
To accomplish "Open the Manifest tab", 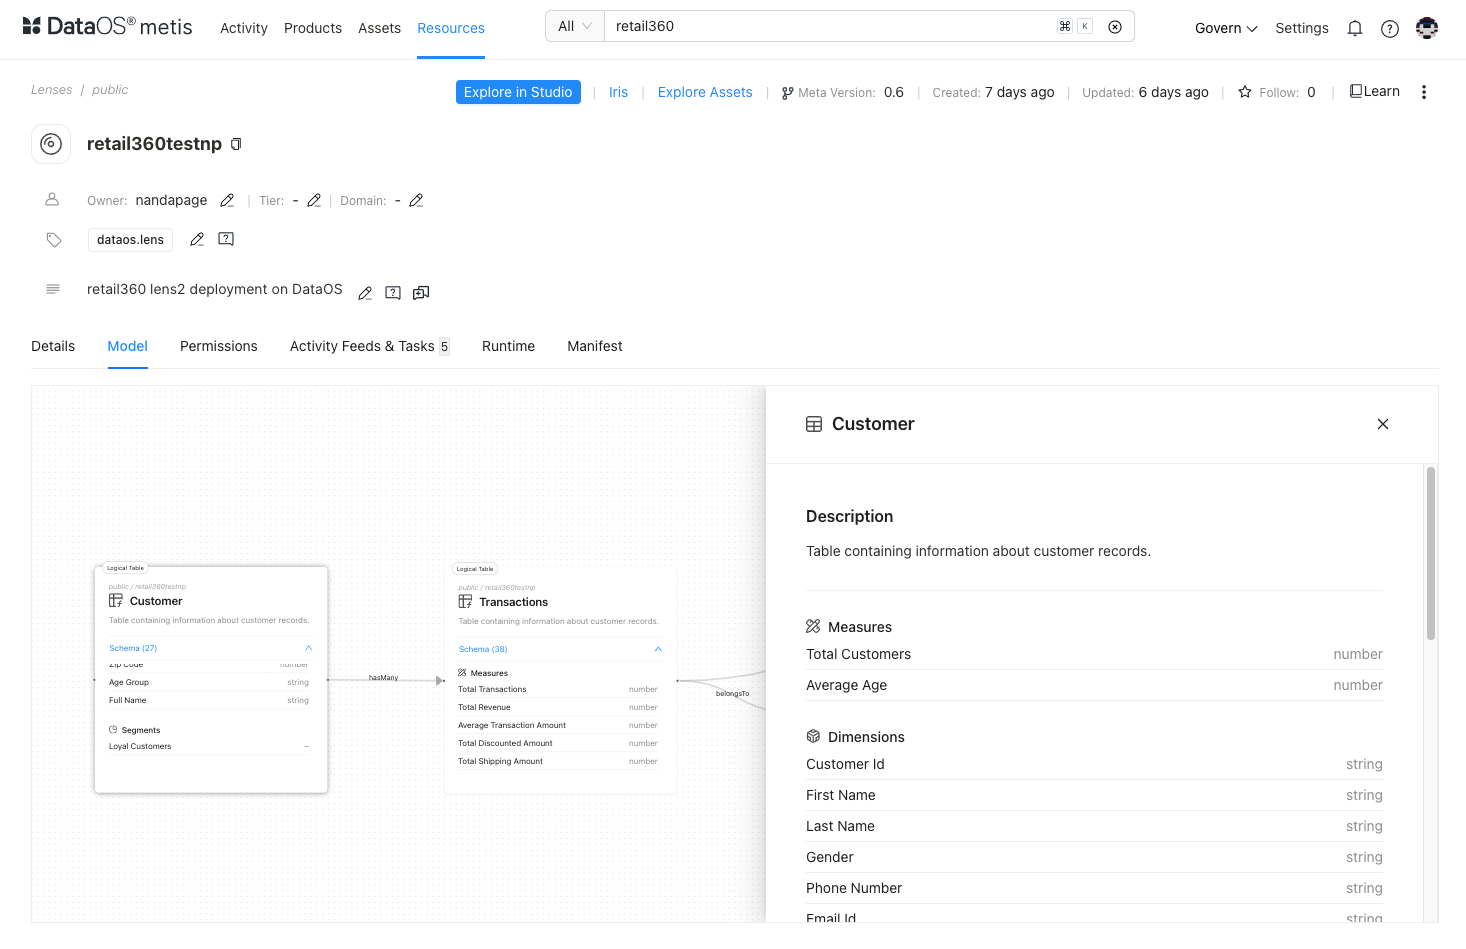I will (x=595, y=346).
